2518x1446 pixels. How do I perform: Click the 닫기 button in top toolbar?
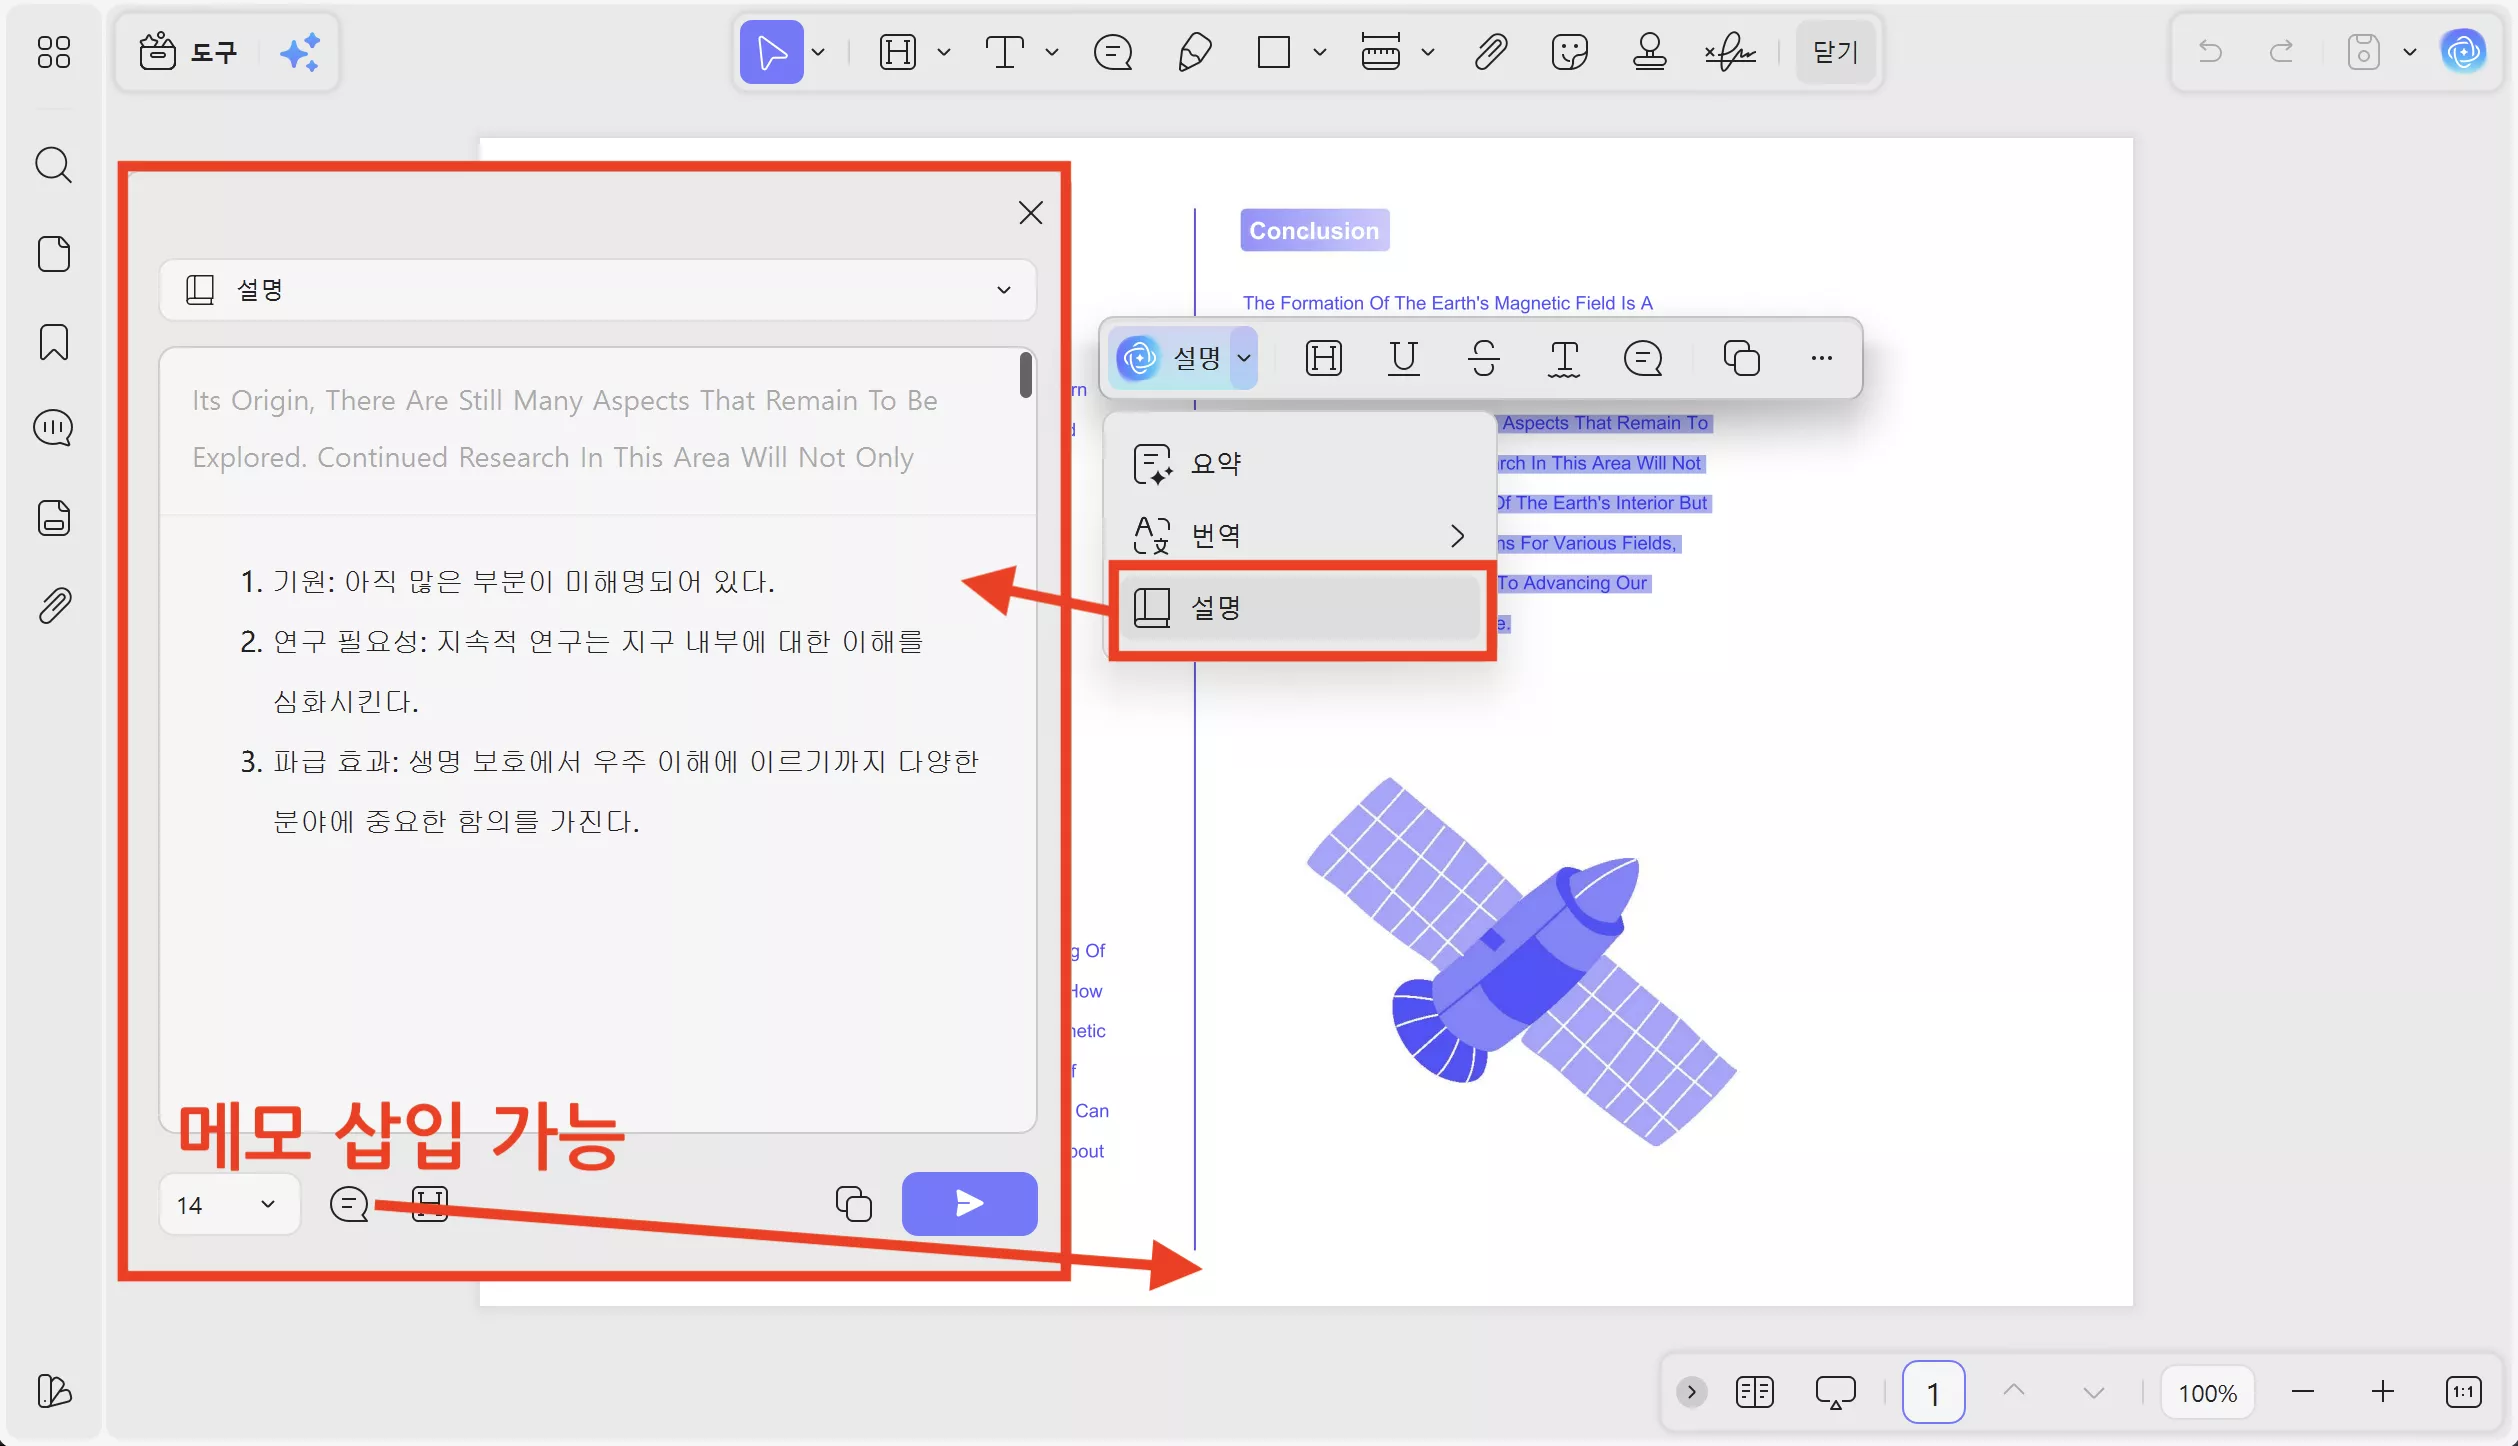click(1835, 52)
